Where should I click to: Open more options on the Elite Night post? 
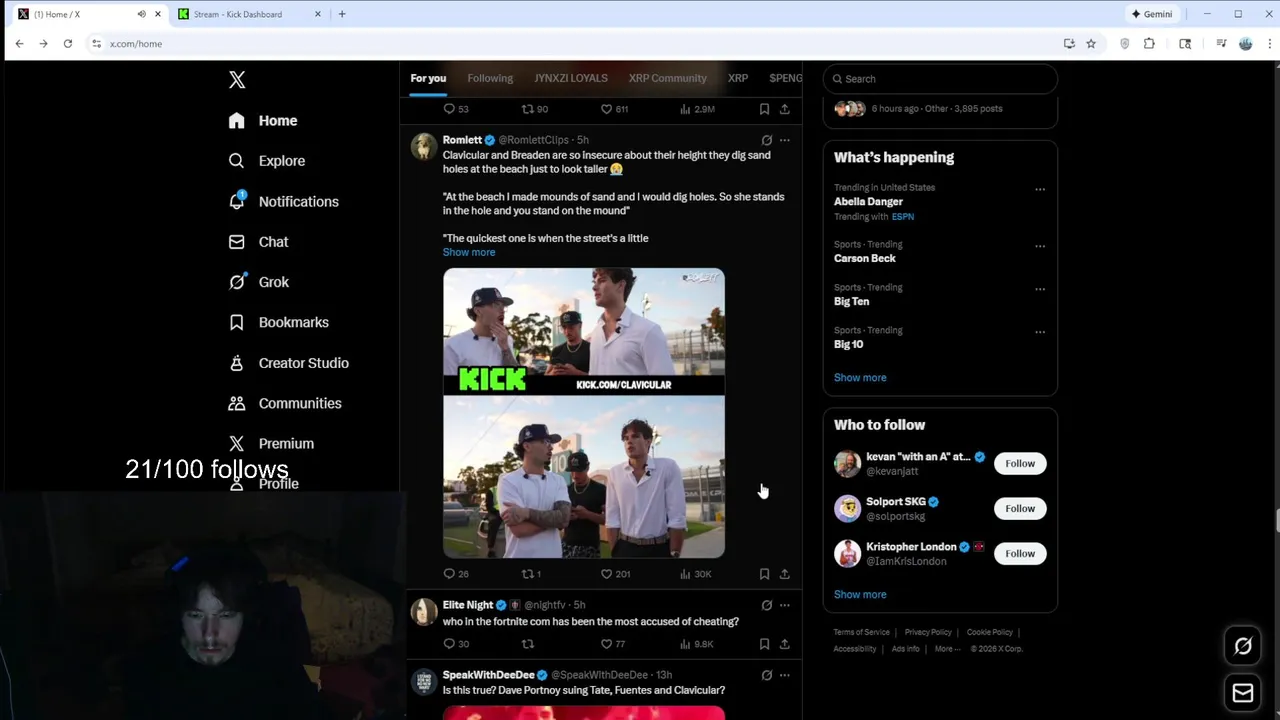[785, 605]
